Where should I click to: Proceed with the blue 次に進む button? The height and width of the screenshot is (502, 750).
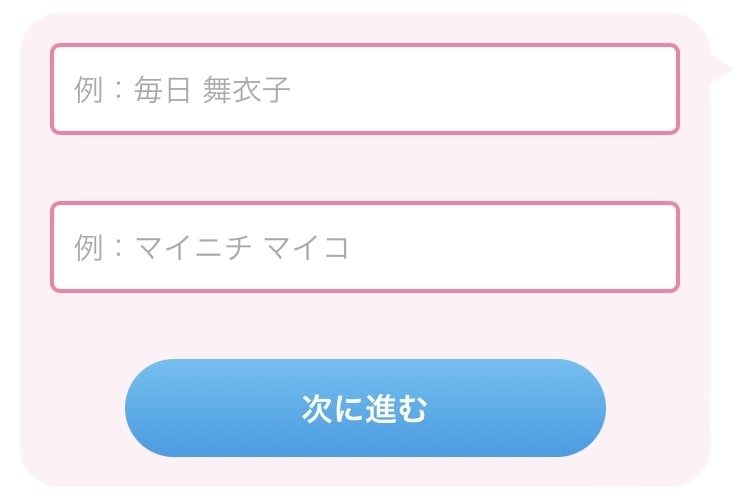[x=365, y=408]
